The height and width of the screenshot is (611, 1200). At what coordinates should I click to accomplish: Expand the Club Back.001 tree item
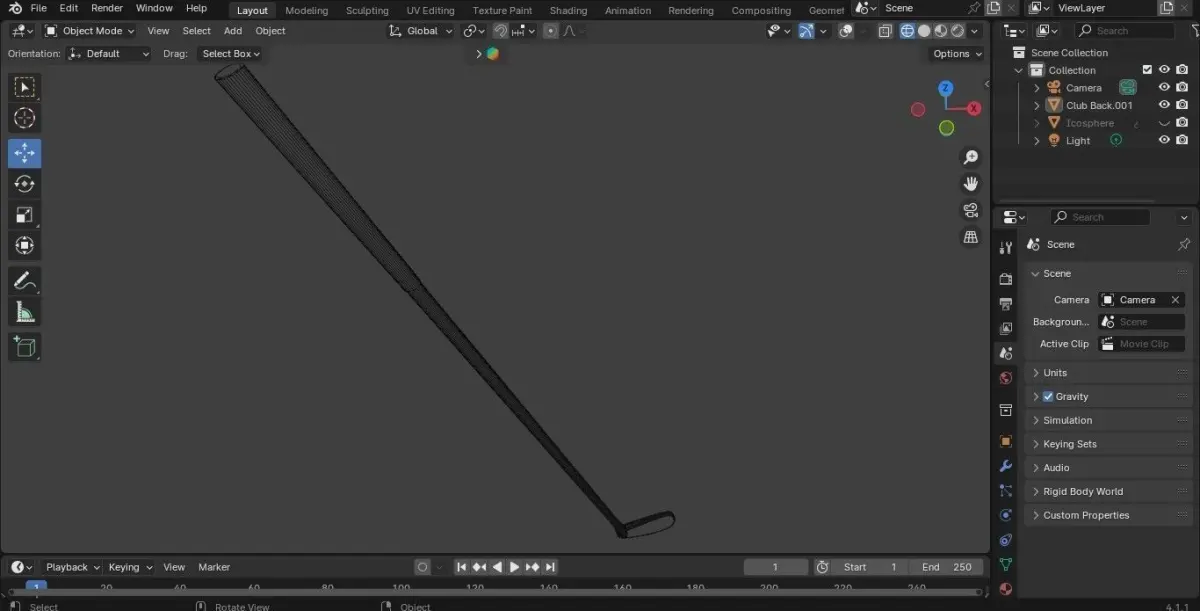click(1037, 105)
